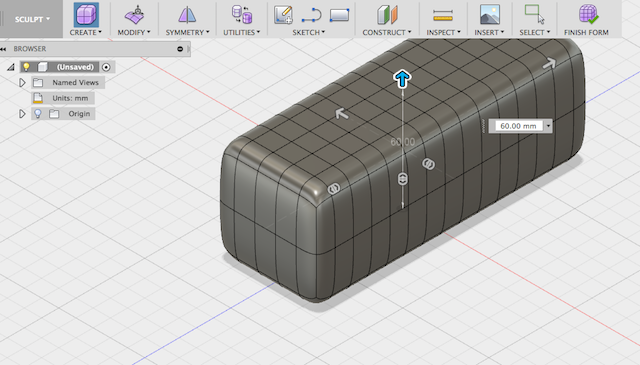Click the faces-count manipulator near front corner
This screenshot has width=640, height=365.
pyautogui.click(x=333, y=189)
